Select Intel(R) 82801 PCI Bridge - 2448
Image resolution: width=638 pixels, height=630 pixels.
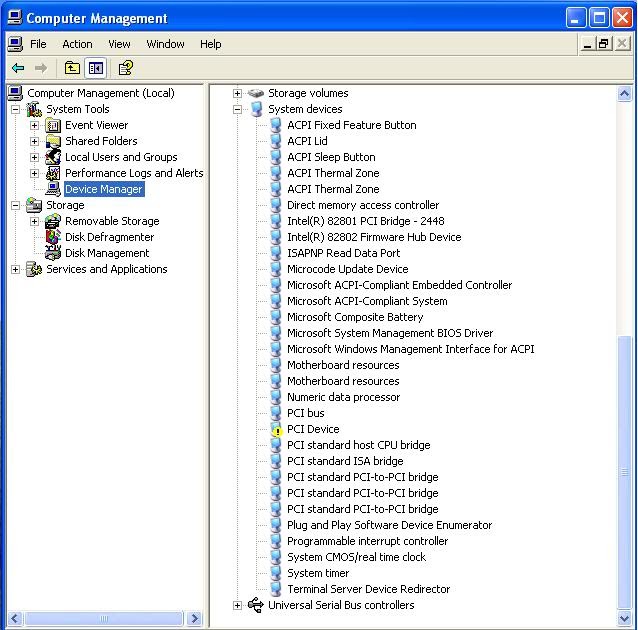click(365, 221)
